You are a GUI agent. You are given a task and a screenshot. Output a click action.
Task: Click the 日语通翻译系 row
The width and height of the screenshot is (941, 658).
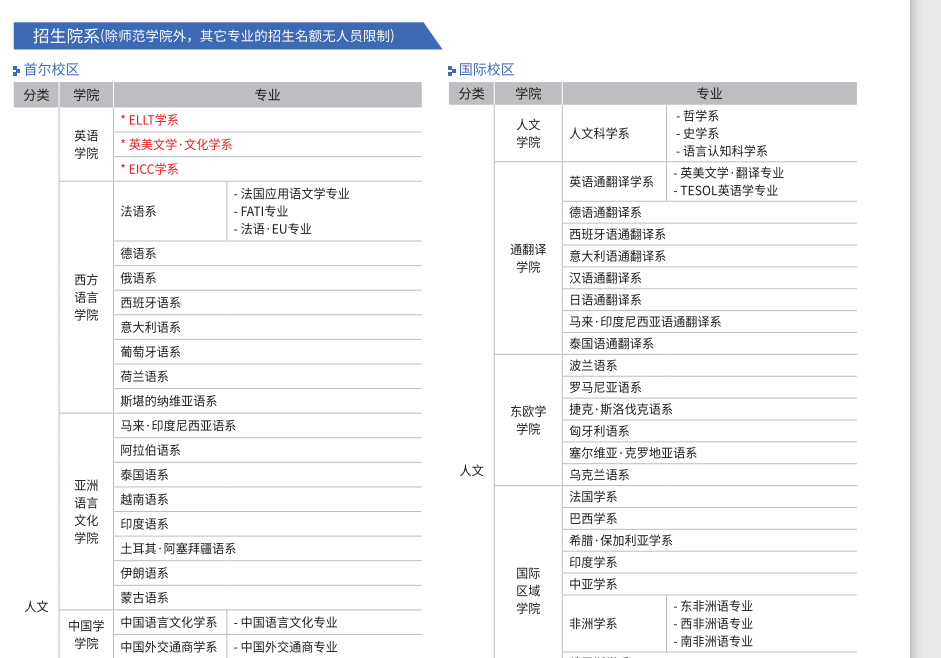710,300
